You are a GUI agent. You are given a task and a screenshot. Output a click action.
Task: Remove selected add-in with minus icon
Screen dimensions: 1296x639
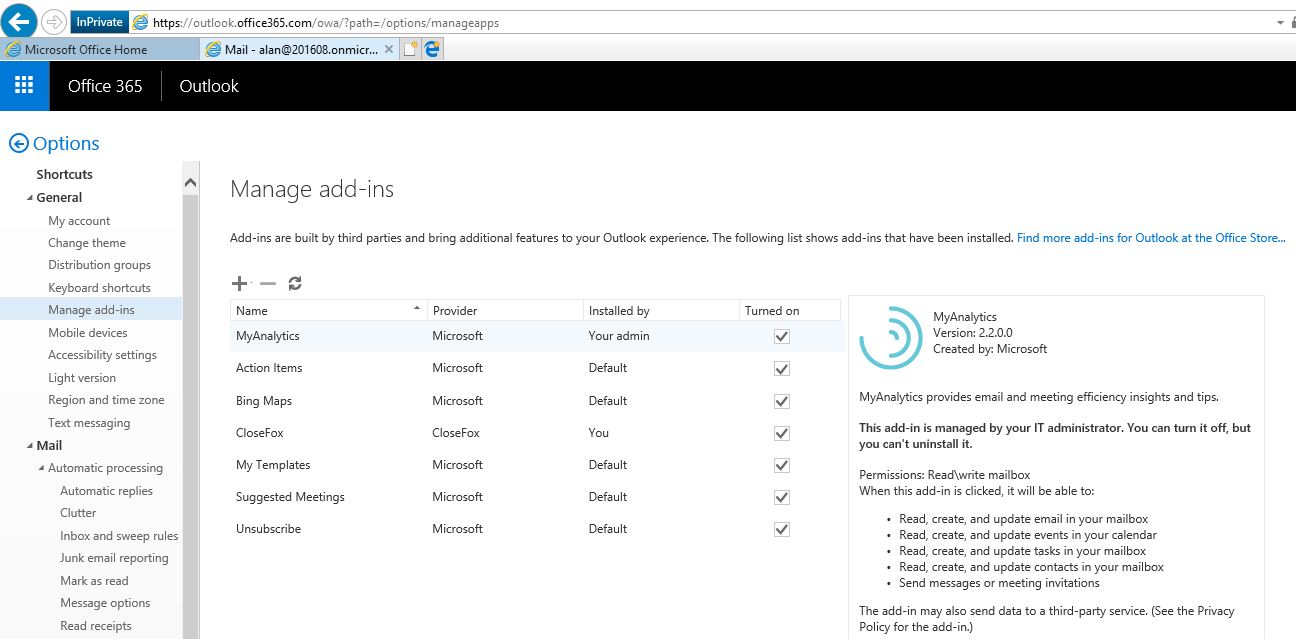[x=267, y=284]
